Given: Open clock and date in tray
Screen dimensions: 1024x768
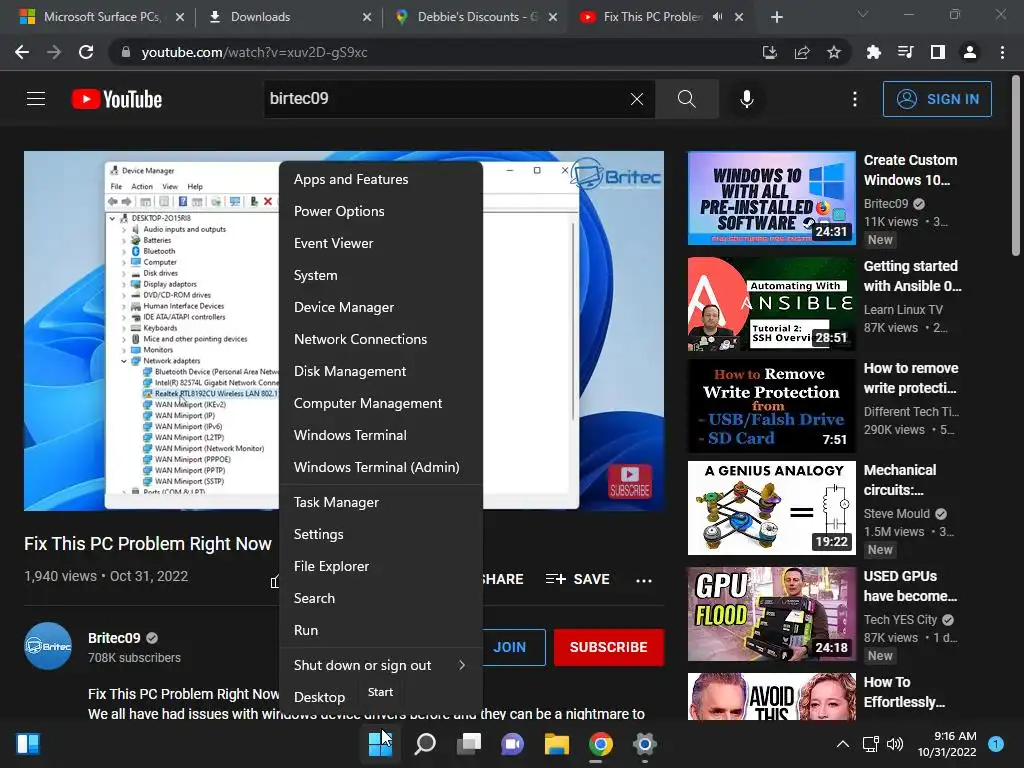Looking at the screenshot, I should click(947, 744).
